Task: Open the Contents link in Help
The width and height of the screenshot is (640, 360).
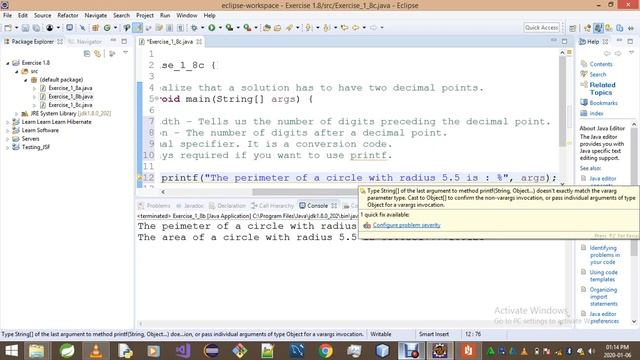Action: [601, 64]
